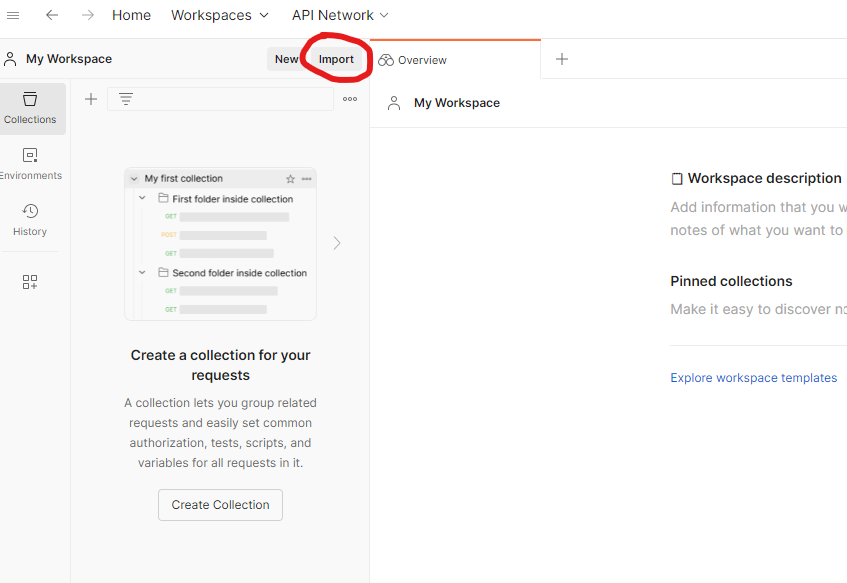Open the hamburger menu icon

(13, 14)
